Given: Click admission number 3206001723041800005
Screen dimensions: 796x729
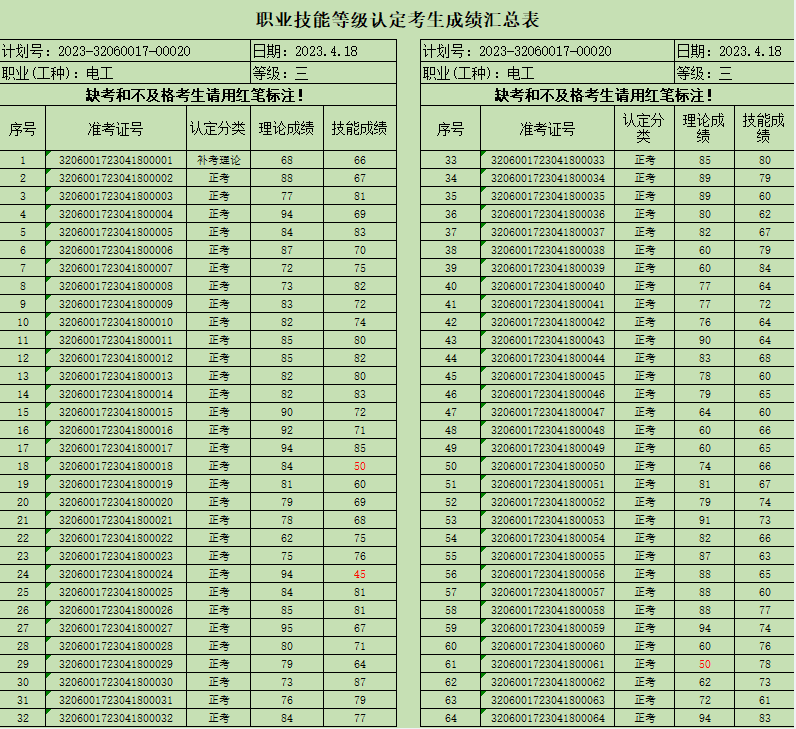Looking at the screenshot, I should [116, 232].
